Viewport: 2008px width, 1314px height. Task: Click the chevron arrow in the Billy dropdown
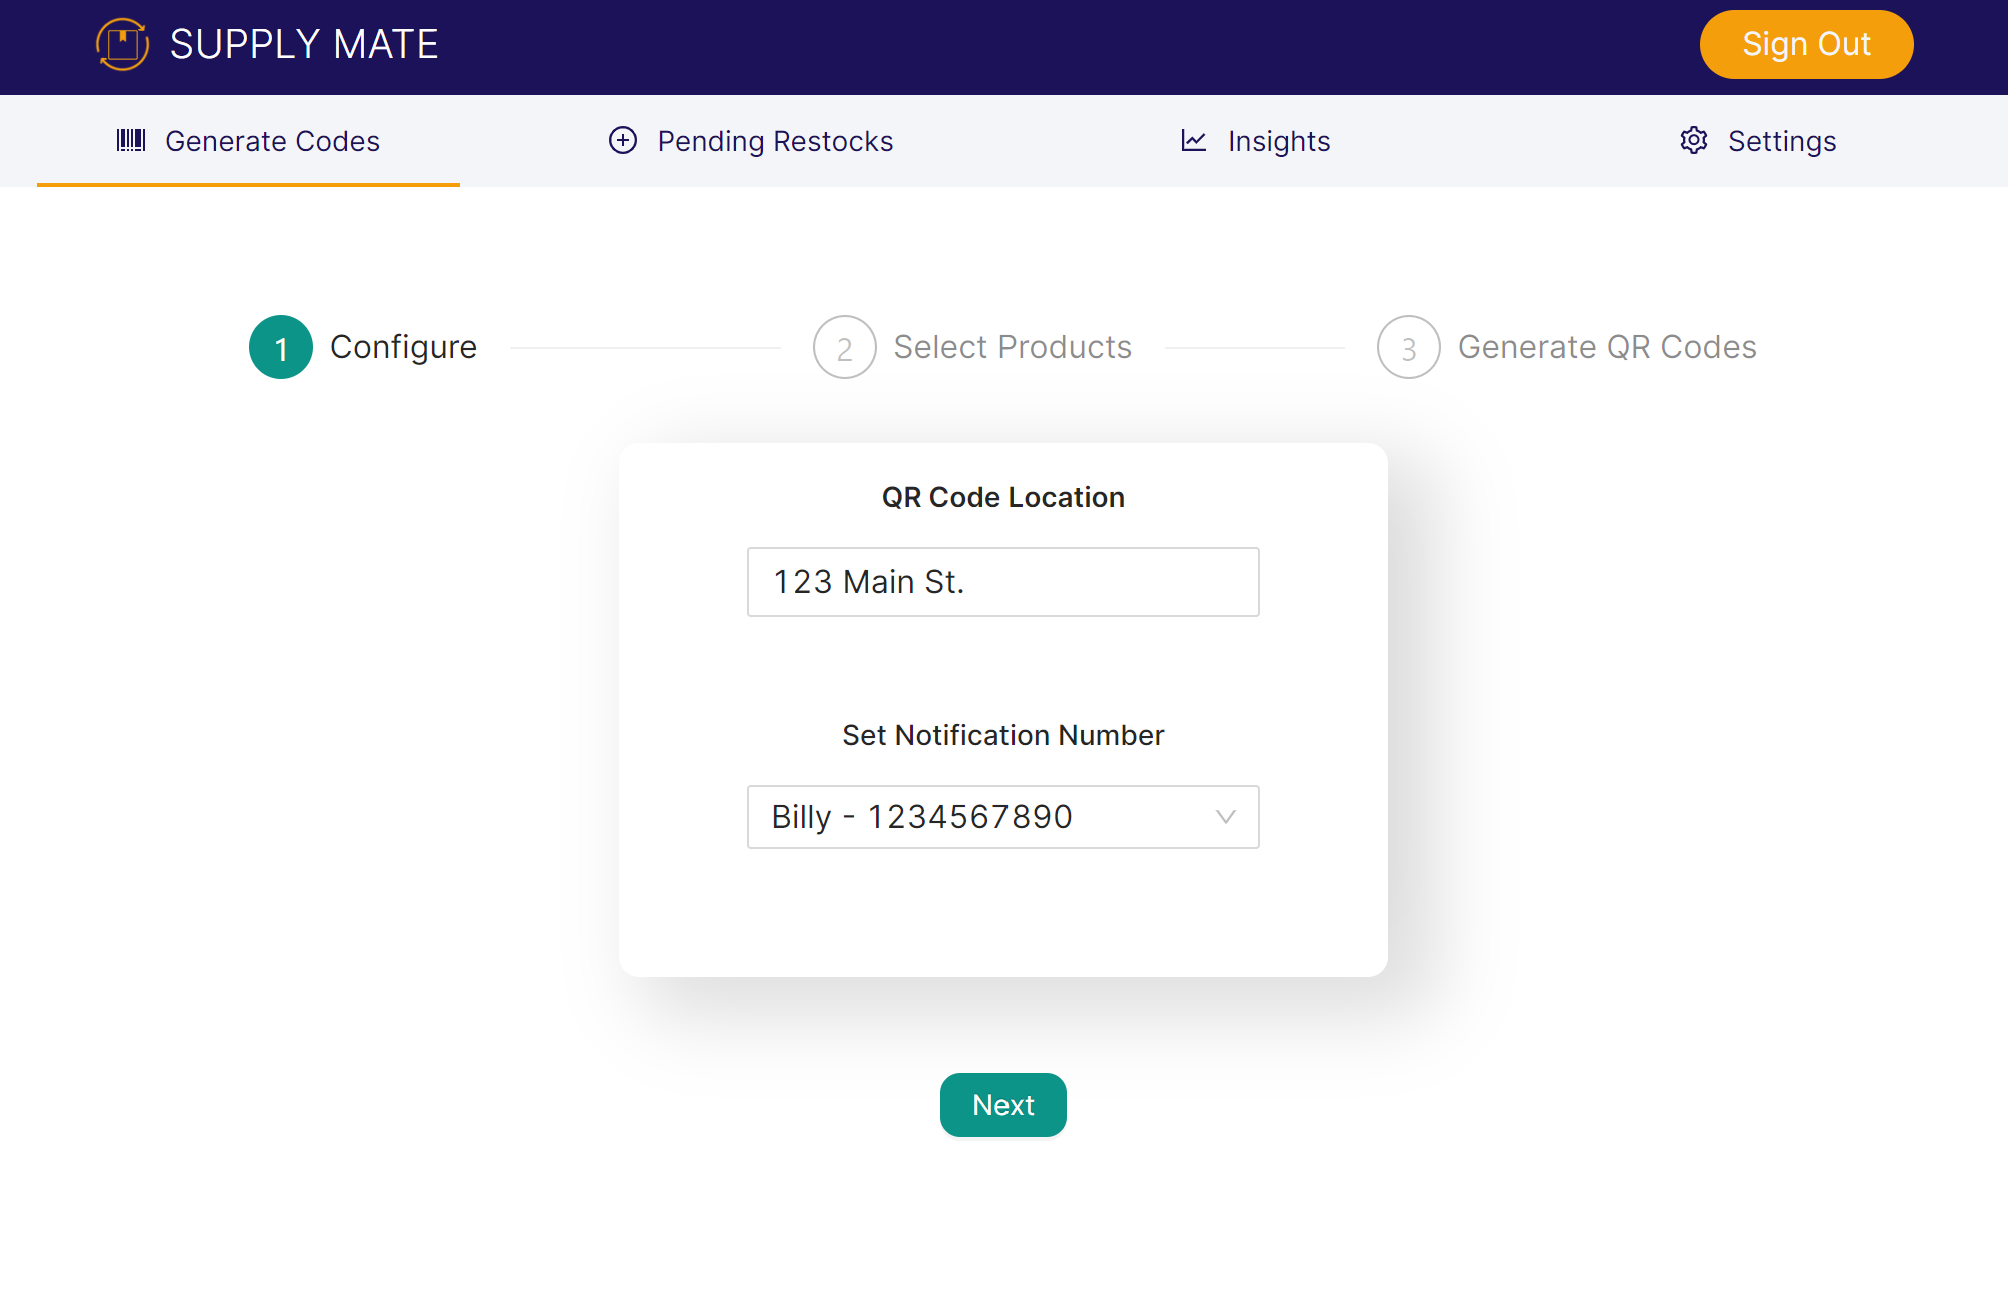[1226, 817]
